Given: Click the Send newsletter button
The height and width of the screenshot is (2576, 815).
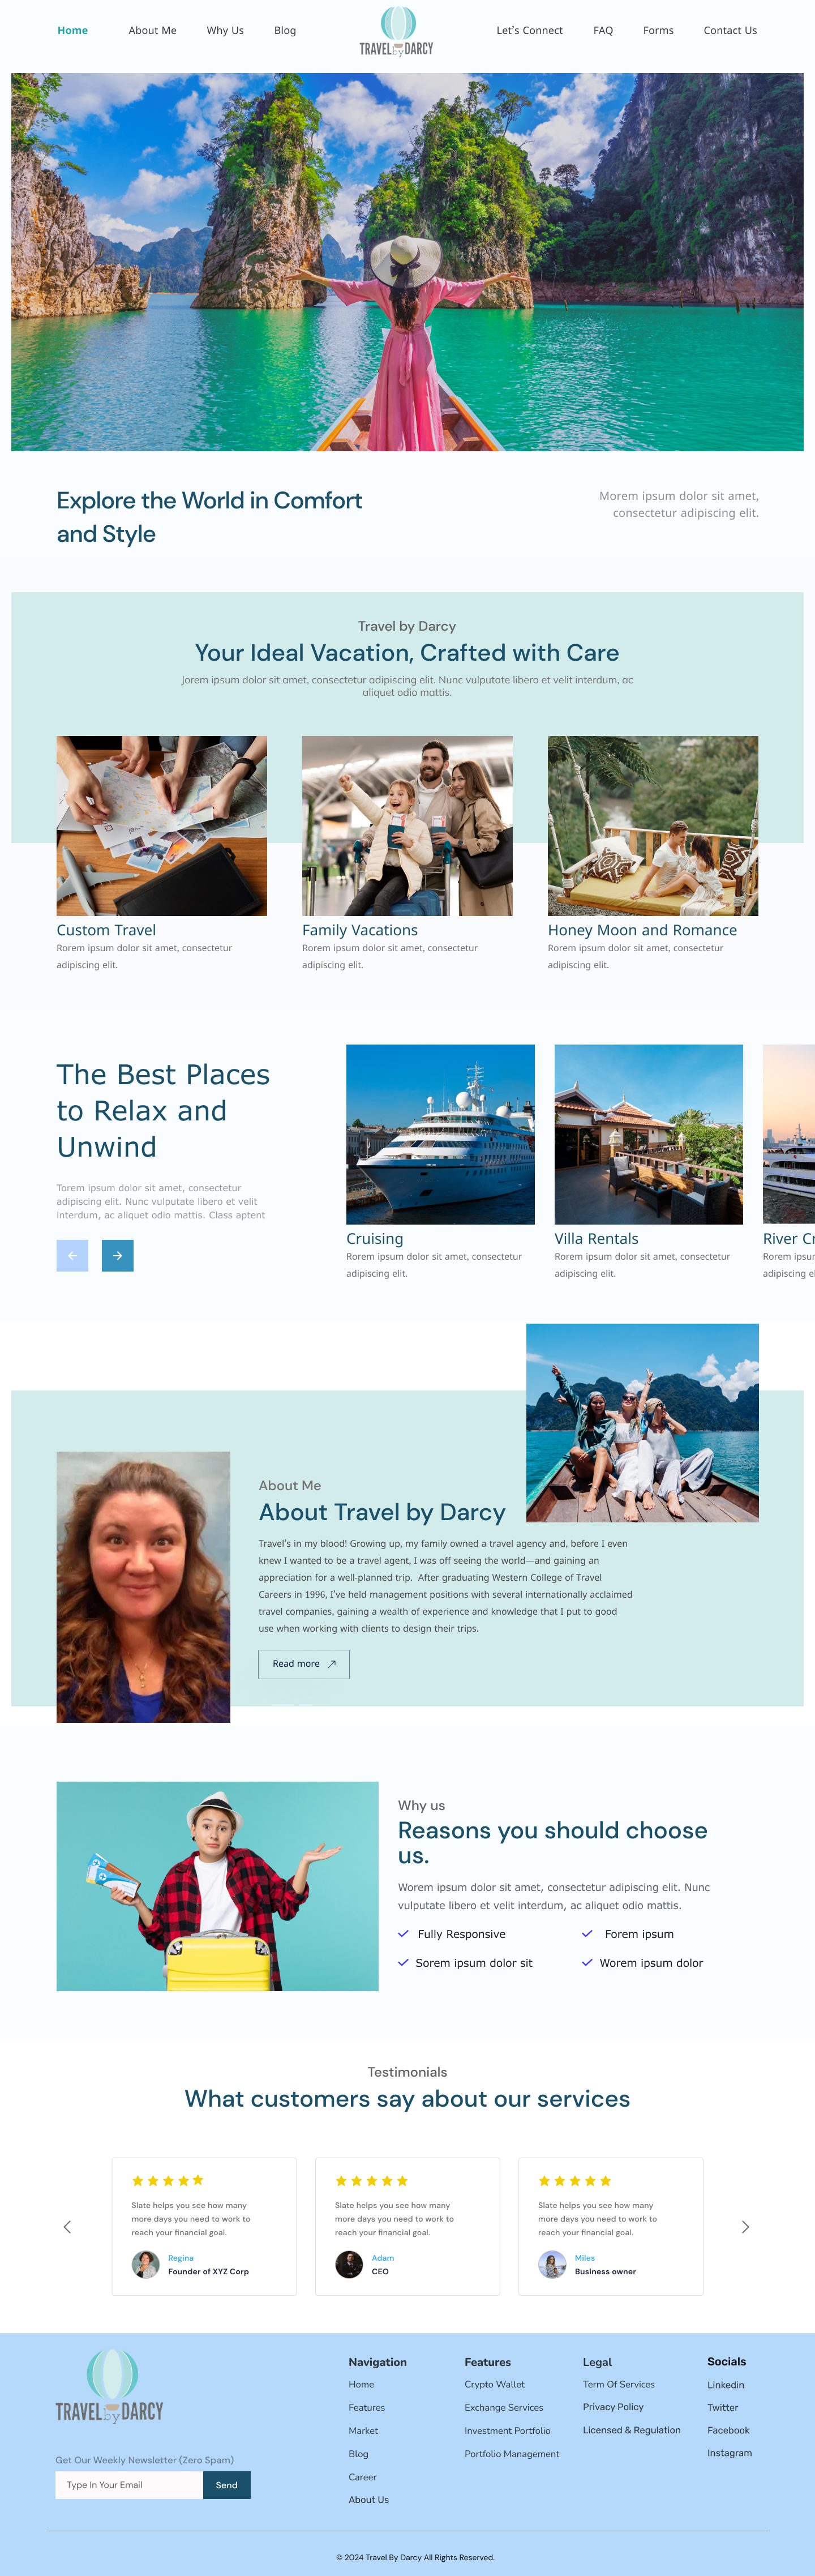Looking at the screenshot, I should (227, 2485).
